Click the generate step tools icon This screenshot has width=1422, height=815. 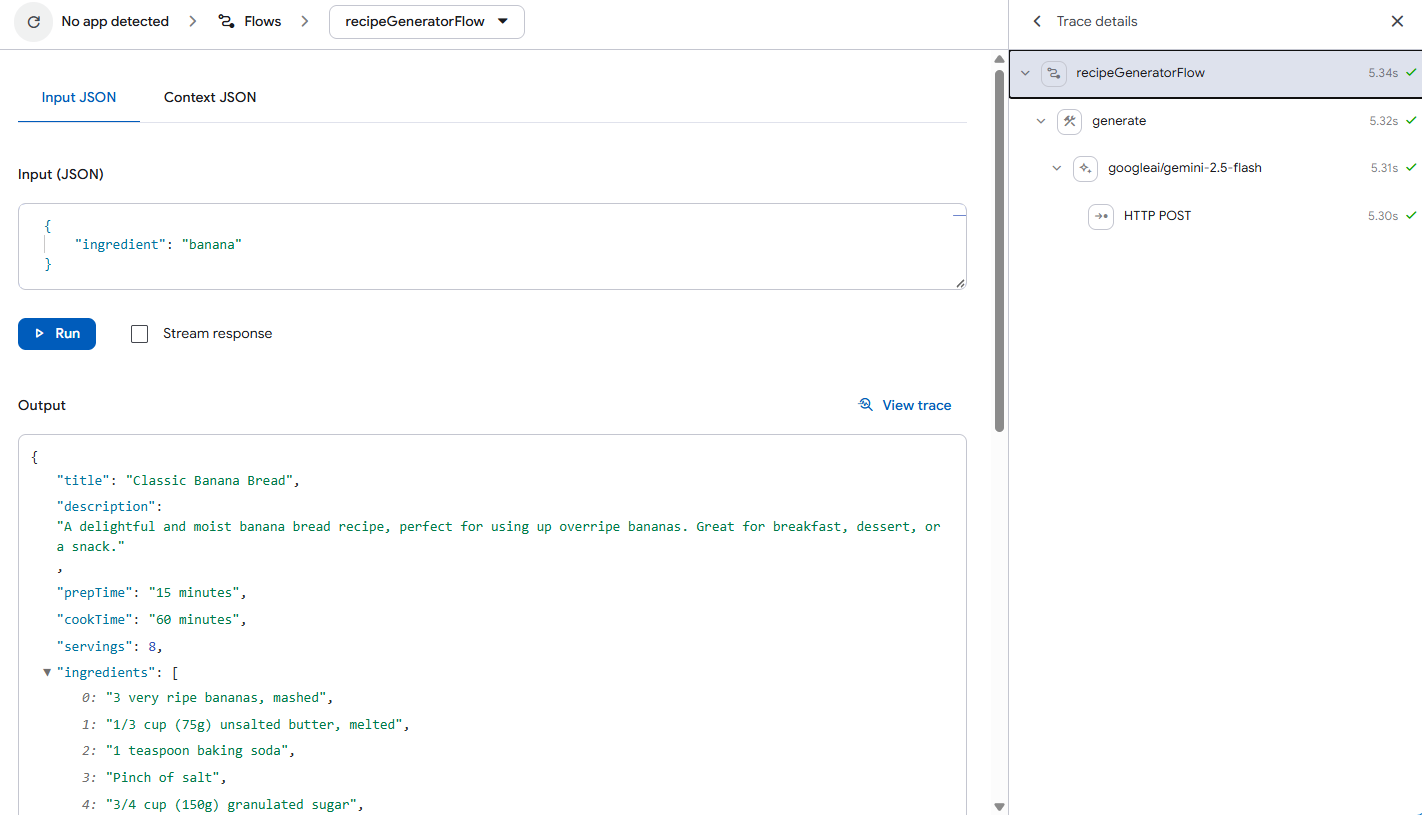[x=1070, y=121]
